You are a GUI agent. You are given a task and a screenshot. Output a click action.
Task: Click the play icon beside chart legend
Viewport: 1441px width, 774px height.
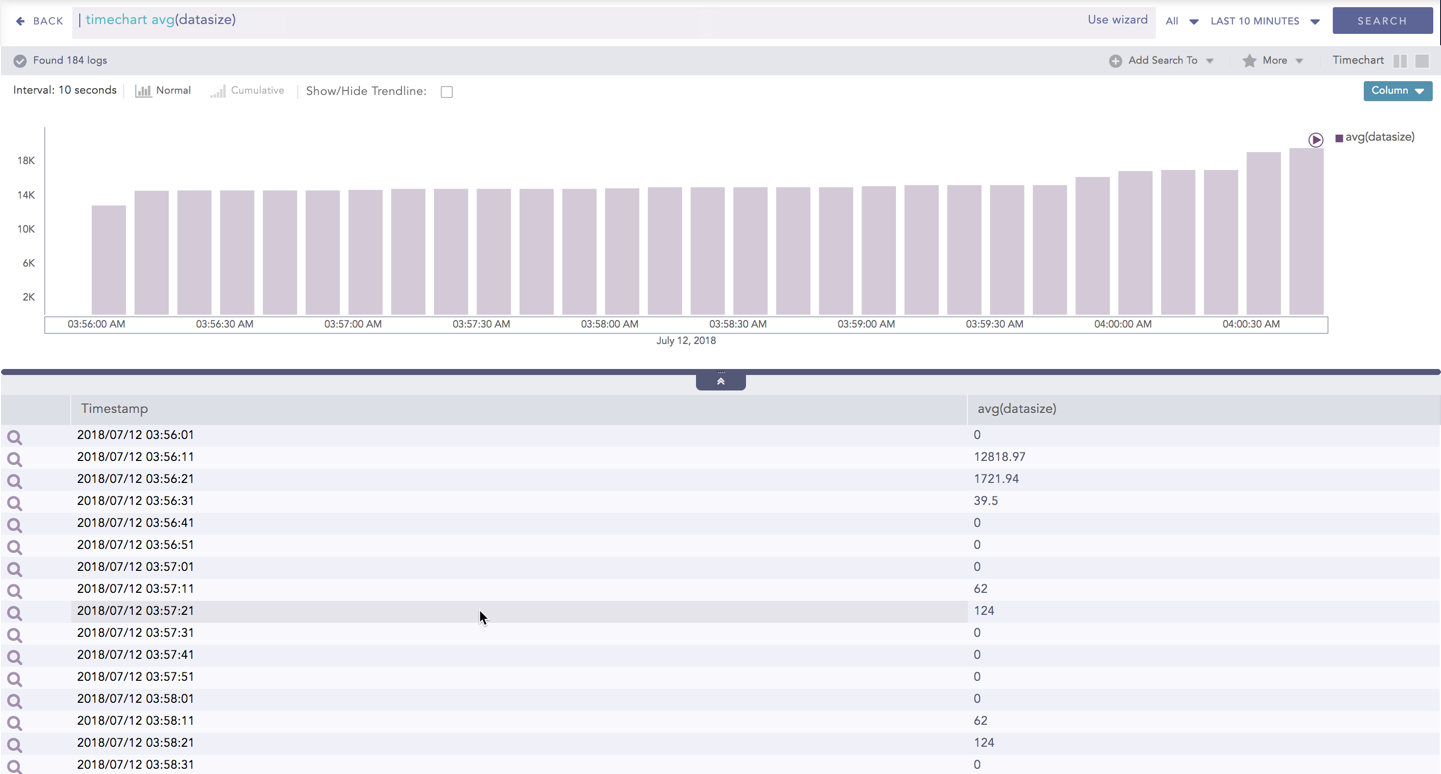coord(1316,140)
